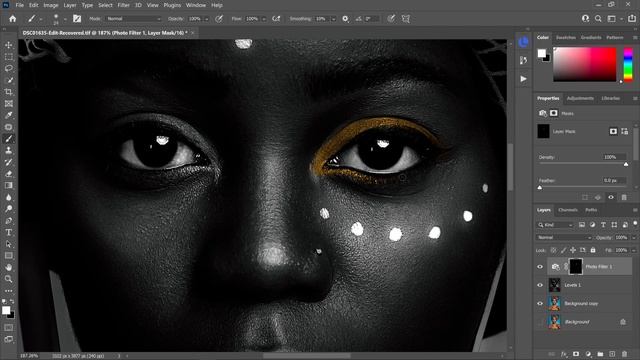Toggle mask visibility eye in Properties panel

coord(611,197)
